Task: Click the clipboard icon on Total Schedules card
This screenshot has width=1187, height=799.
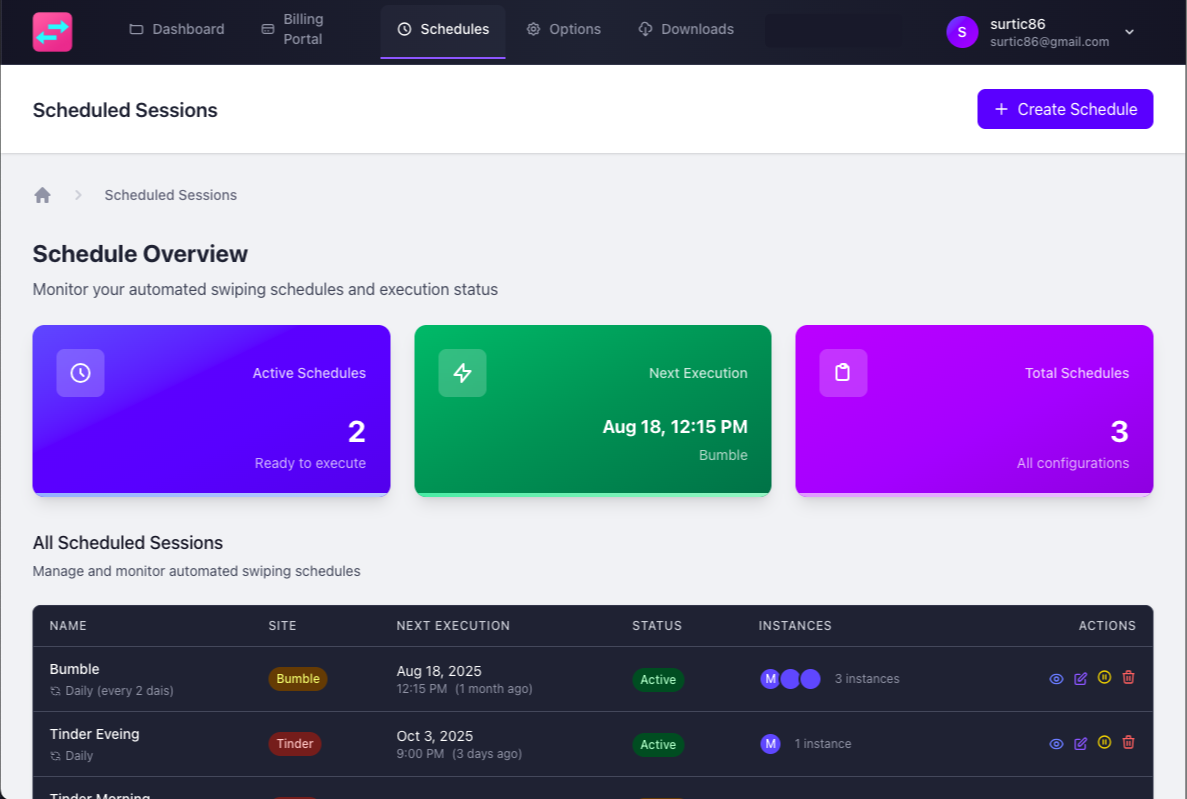Action: point(843,373)
